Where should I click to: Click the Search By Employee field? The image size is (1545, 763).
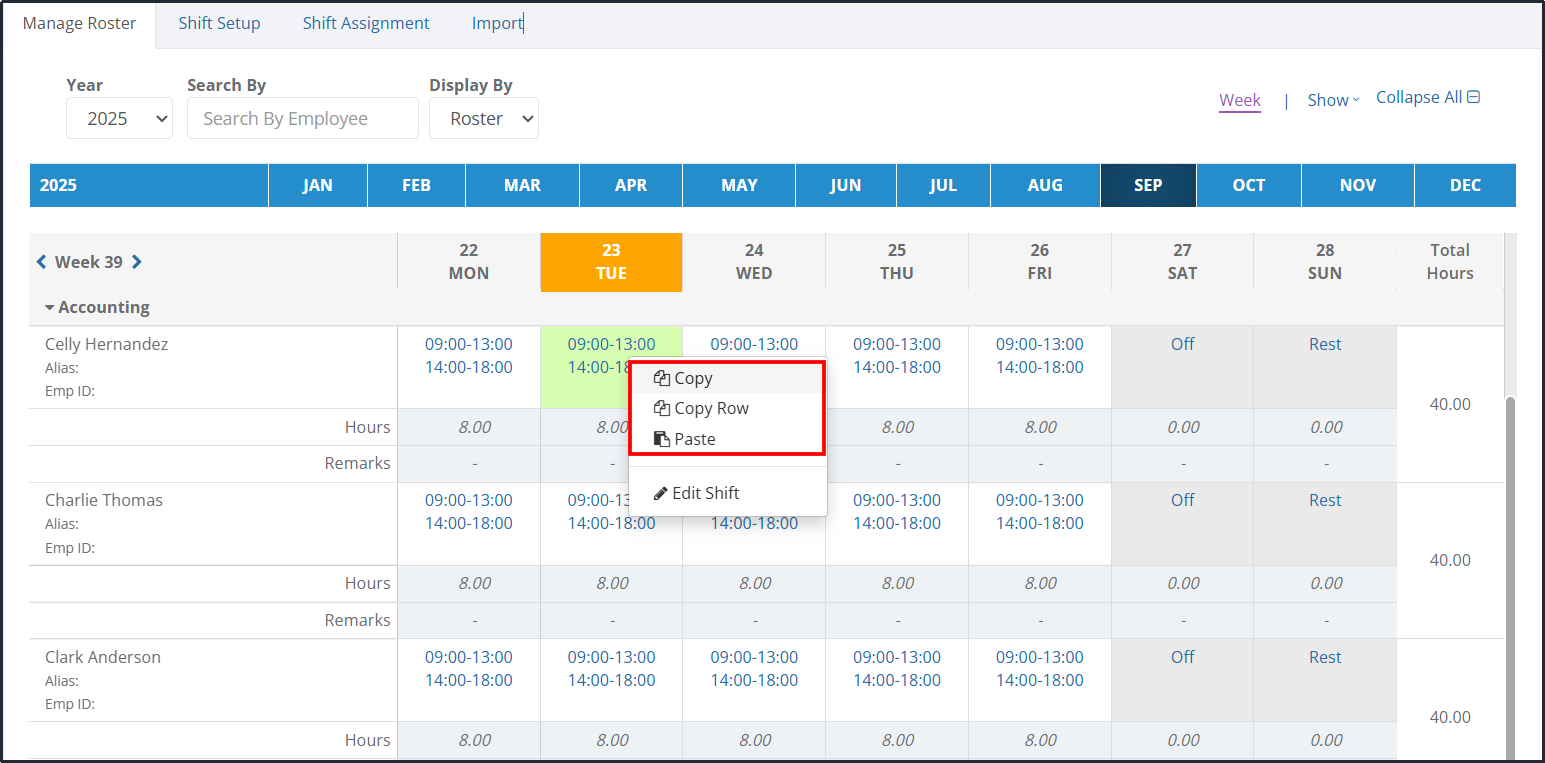point(302,118)
